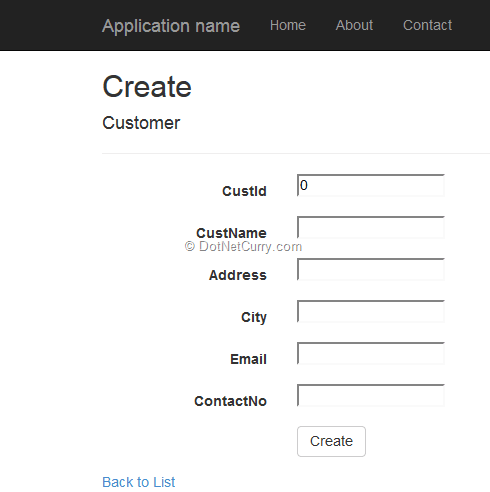This screenshot has width=490, height=492.
Task: Click the large Create page heading
Action: click(x=147, y=87)
